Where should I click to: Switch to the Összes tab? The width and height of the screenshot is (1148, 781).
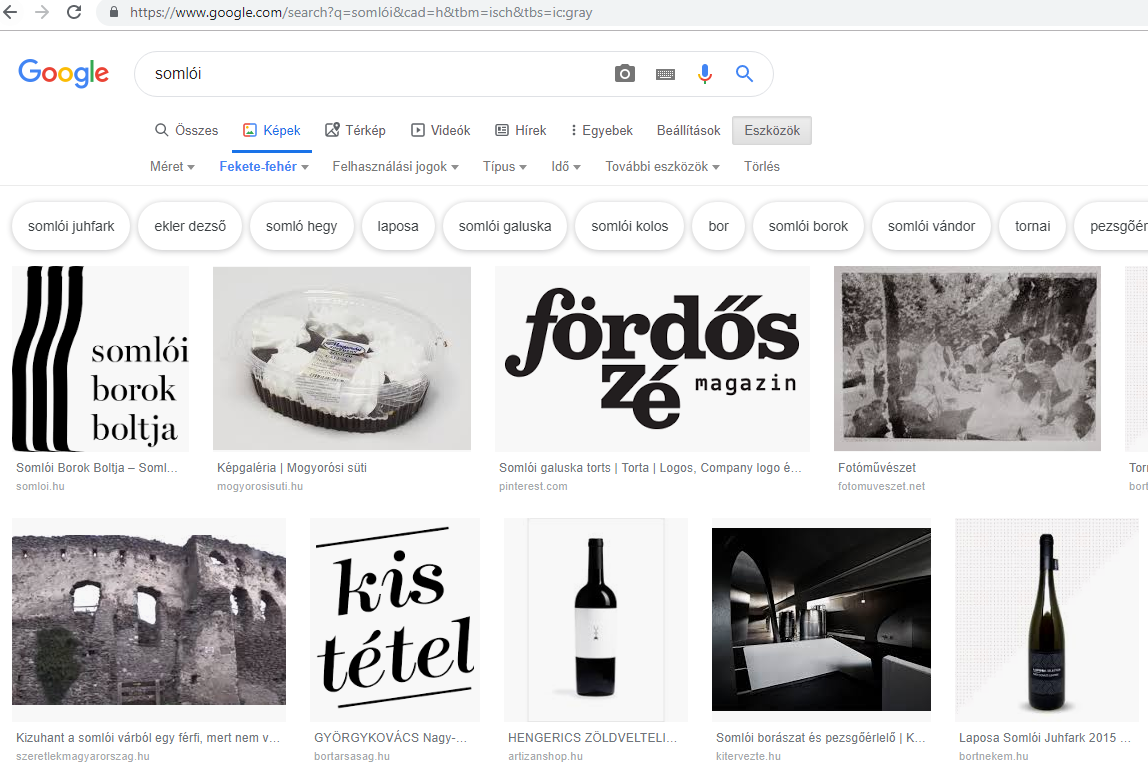187,130
